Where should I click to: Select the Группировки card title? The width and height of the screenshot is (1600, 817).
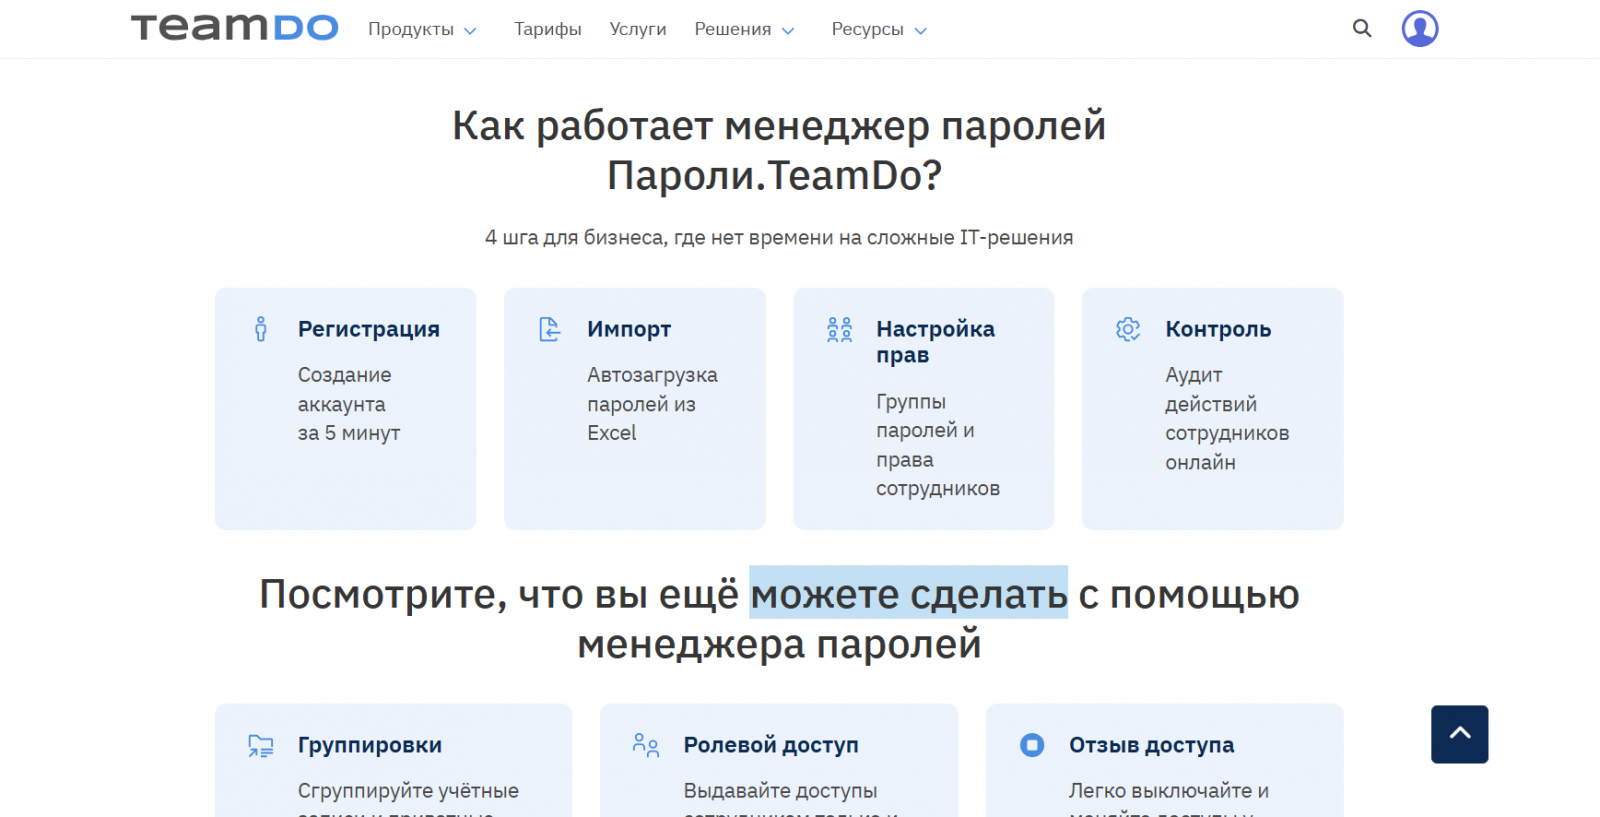(370, 745)
